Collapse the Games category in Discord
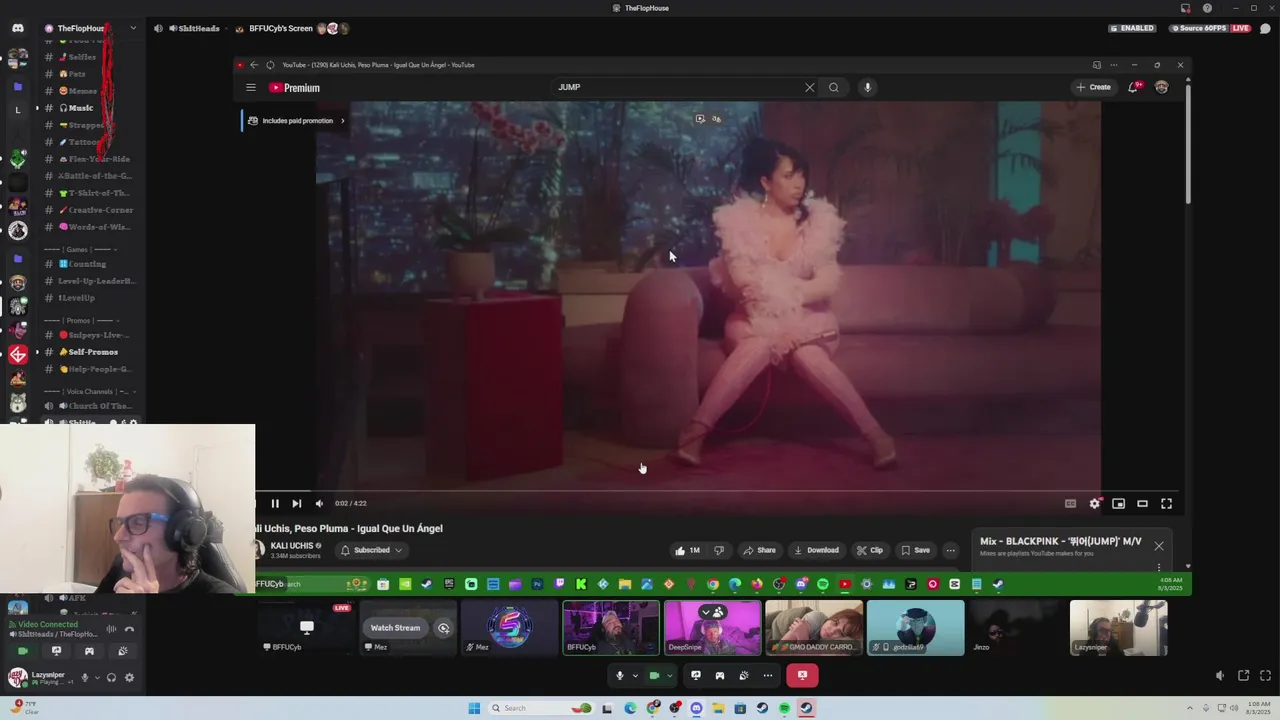 [80, 249]
